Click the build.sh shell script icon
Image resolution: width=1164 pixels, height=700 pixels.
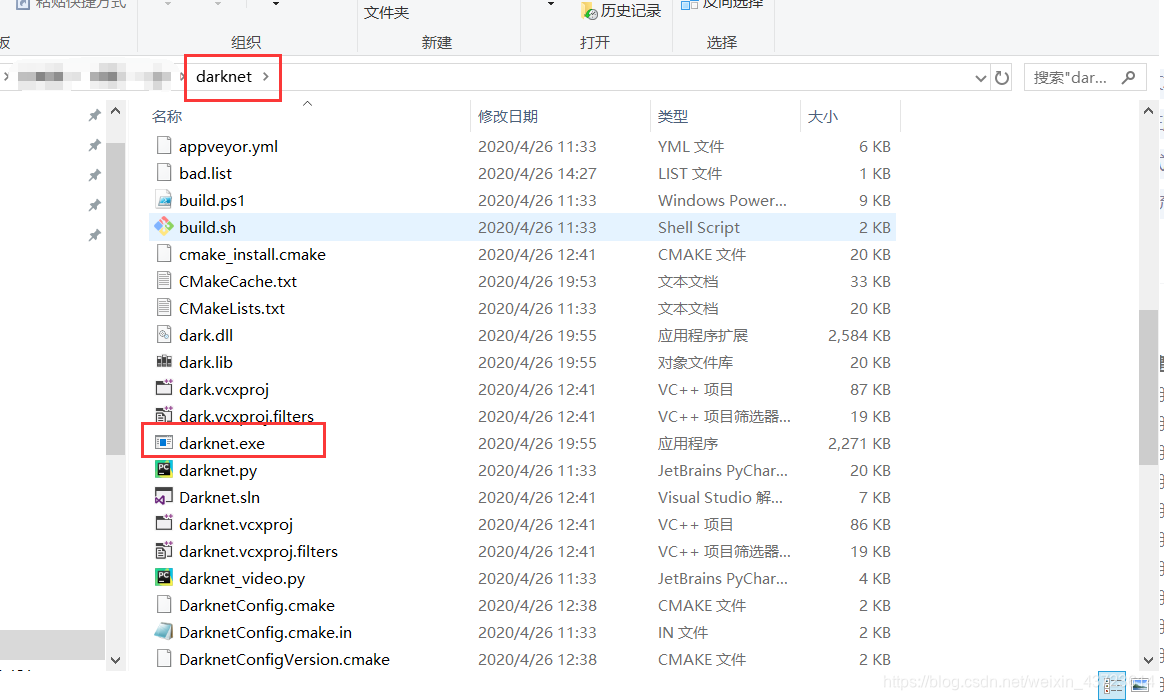pos(164,226)
